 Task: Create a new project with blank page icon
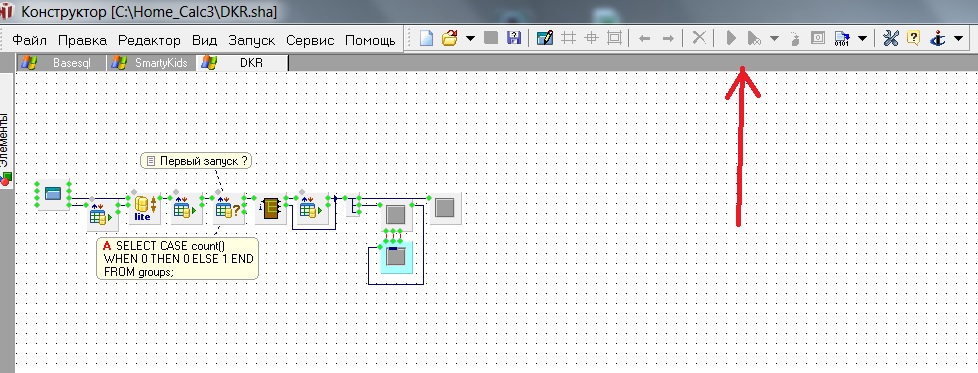426,39
